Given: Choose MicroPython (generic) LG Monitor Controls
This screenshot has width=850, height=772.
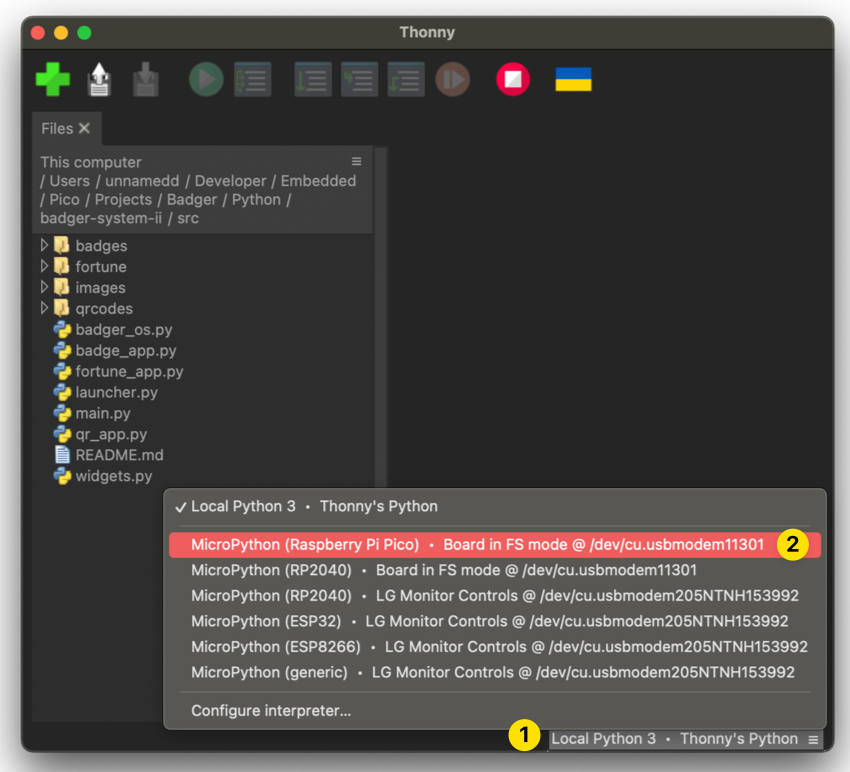Looking at the screenshot, I should click(494, 672).
